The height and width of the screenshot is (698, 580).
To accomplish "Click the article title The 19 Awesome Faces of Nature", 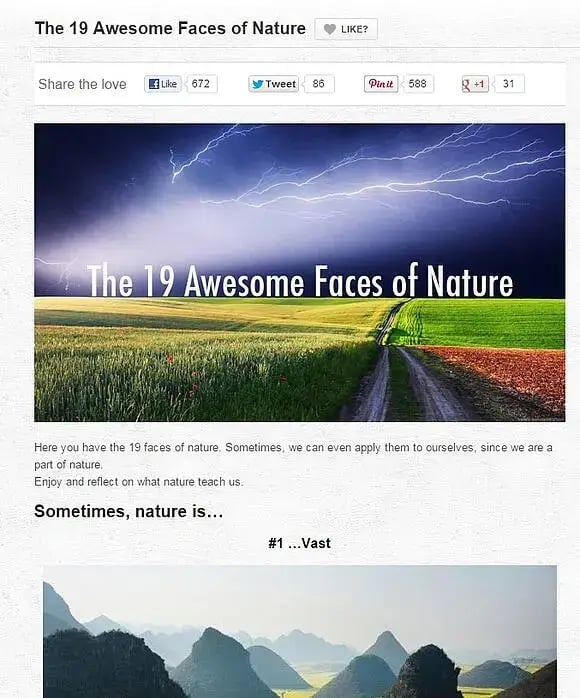I will (x=170, y=28).
